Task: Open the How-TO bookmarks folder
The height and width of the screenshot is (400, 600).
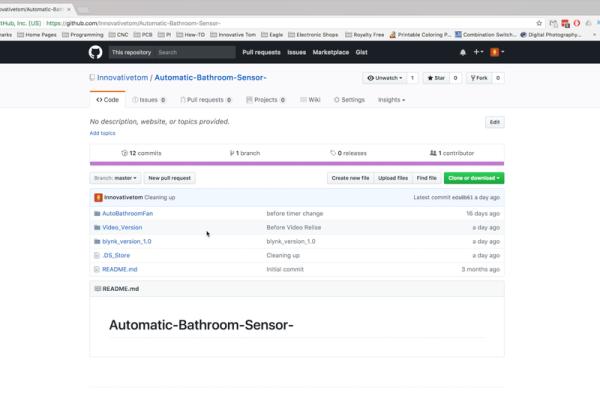Action: (191, 35)
